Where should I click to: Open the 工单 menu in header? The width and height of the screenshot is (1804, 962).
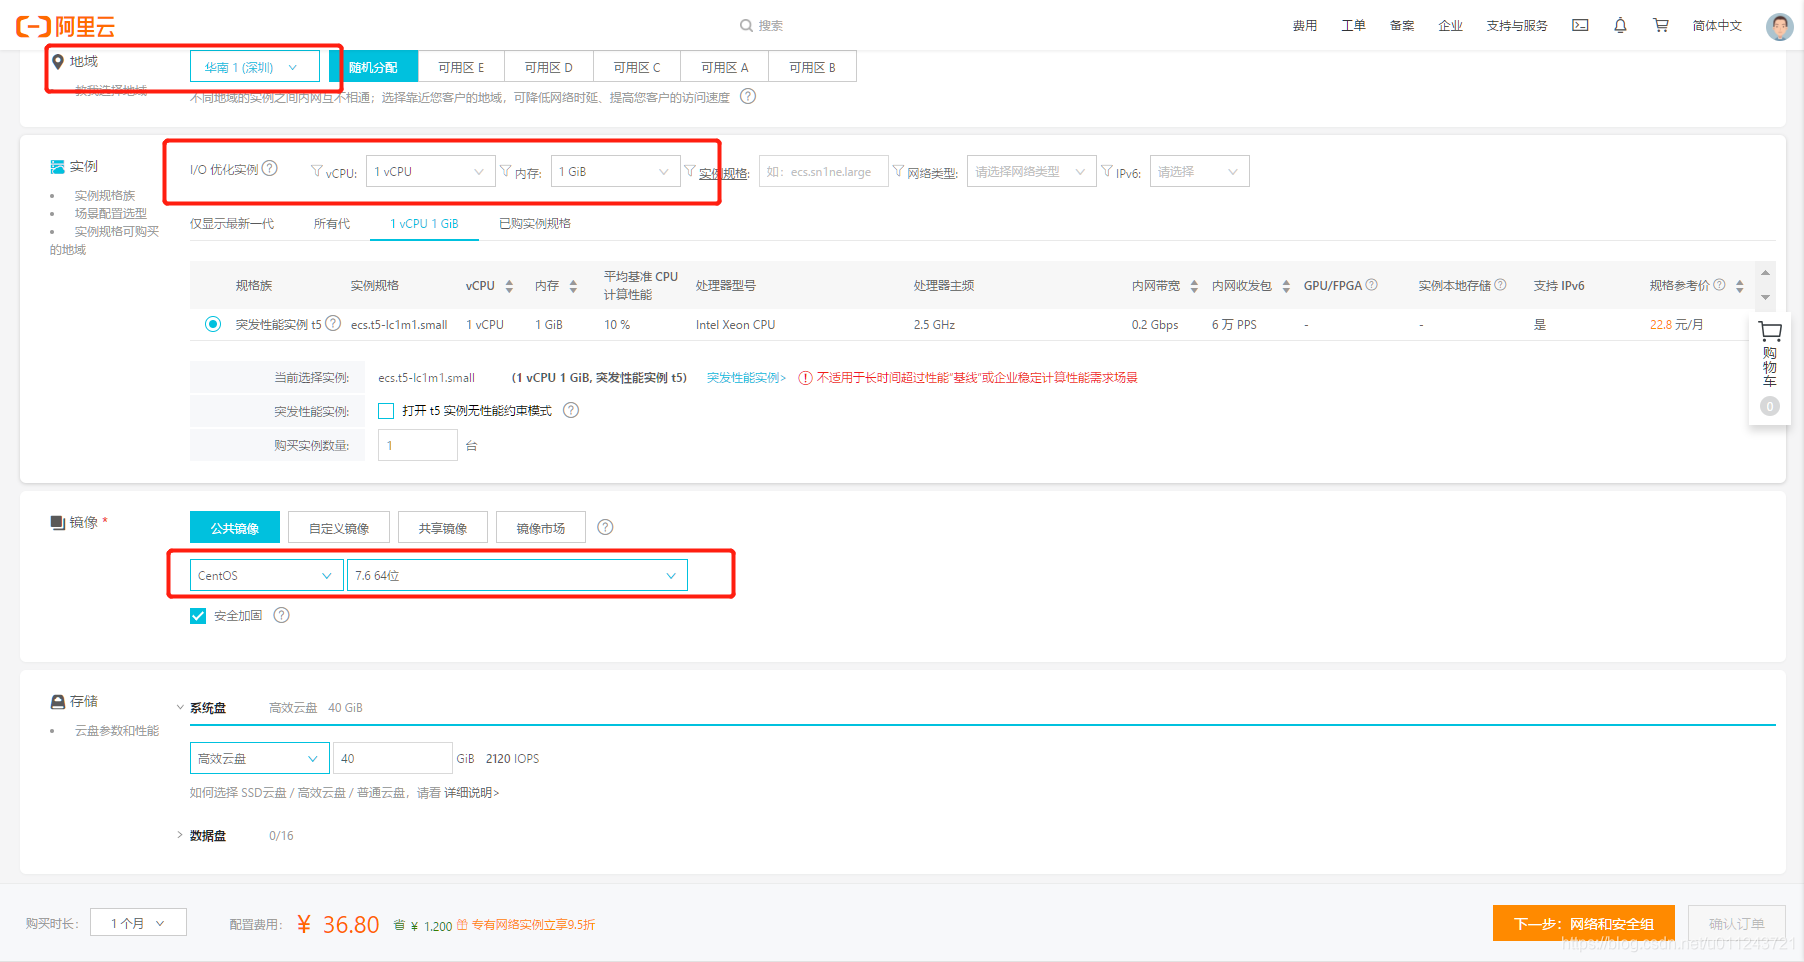pyautogui.click(x=1354, y=25)
